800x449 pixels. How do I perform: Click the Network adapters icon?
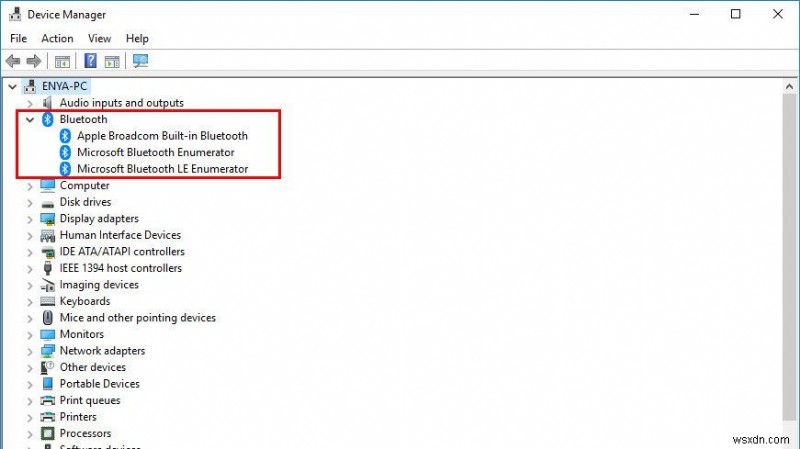coord(47,351)
